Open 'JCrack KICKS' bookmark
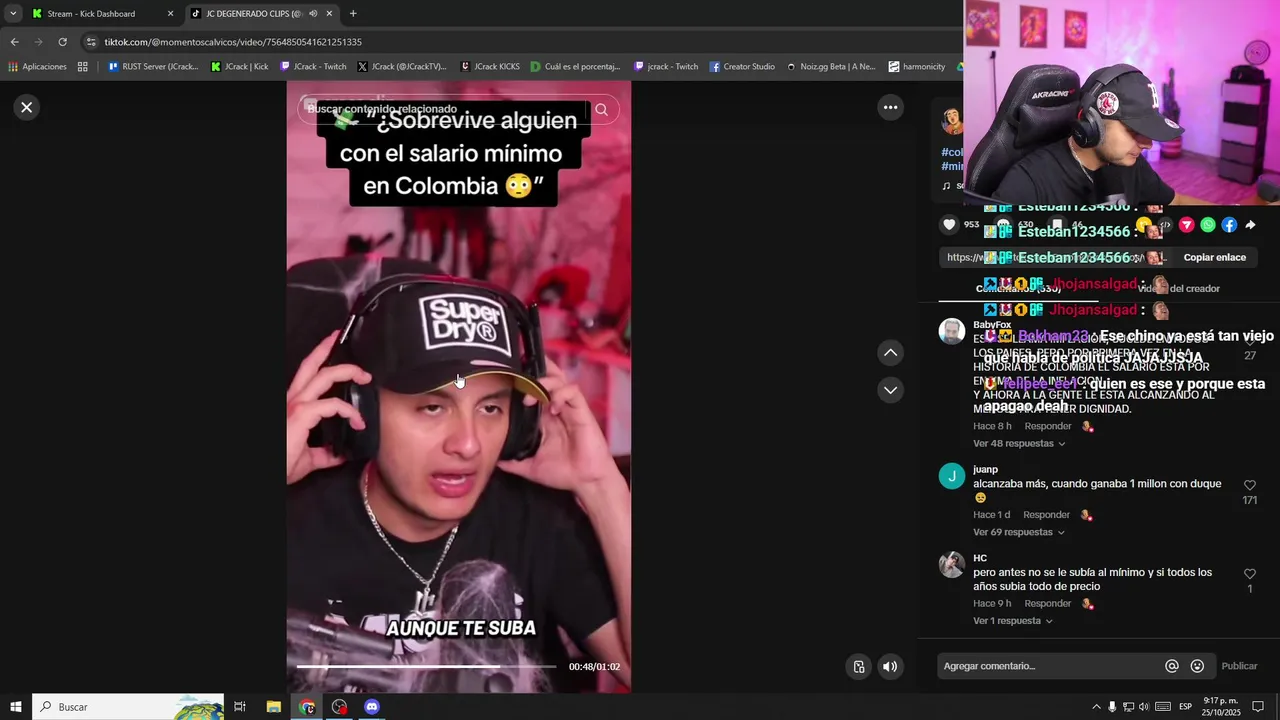1280x720 pixels. [x=490, y=67]
